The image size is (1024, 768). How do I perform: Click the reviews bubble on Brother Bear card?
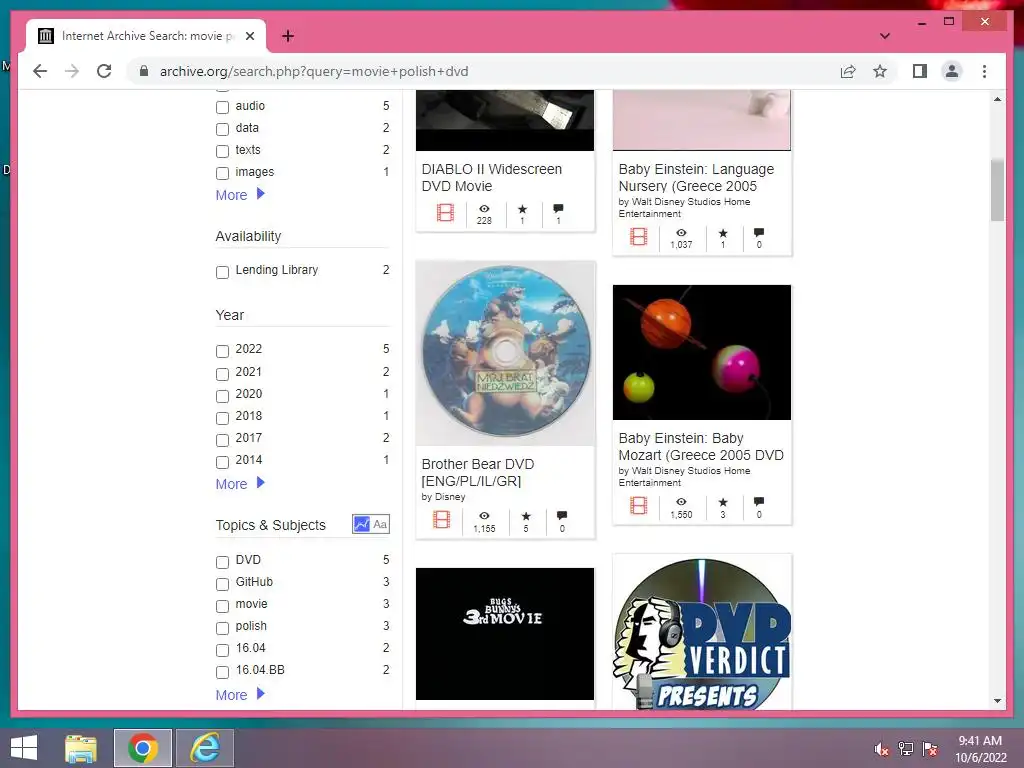[562, 516]
